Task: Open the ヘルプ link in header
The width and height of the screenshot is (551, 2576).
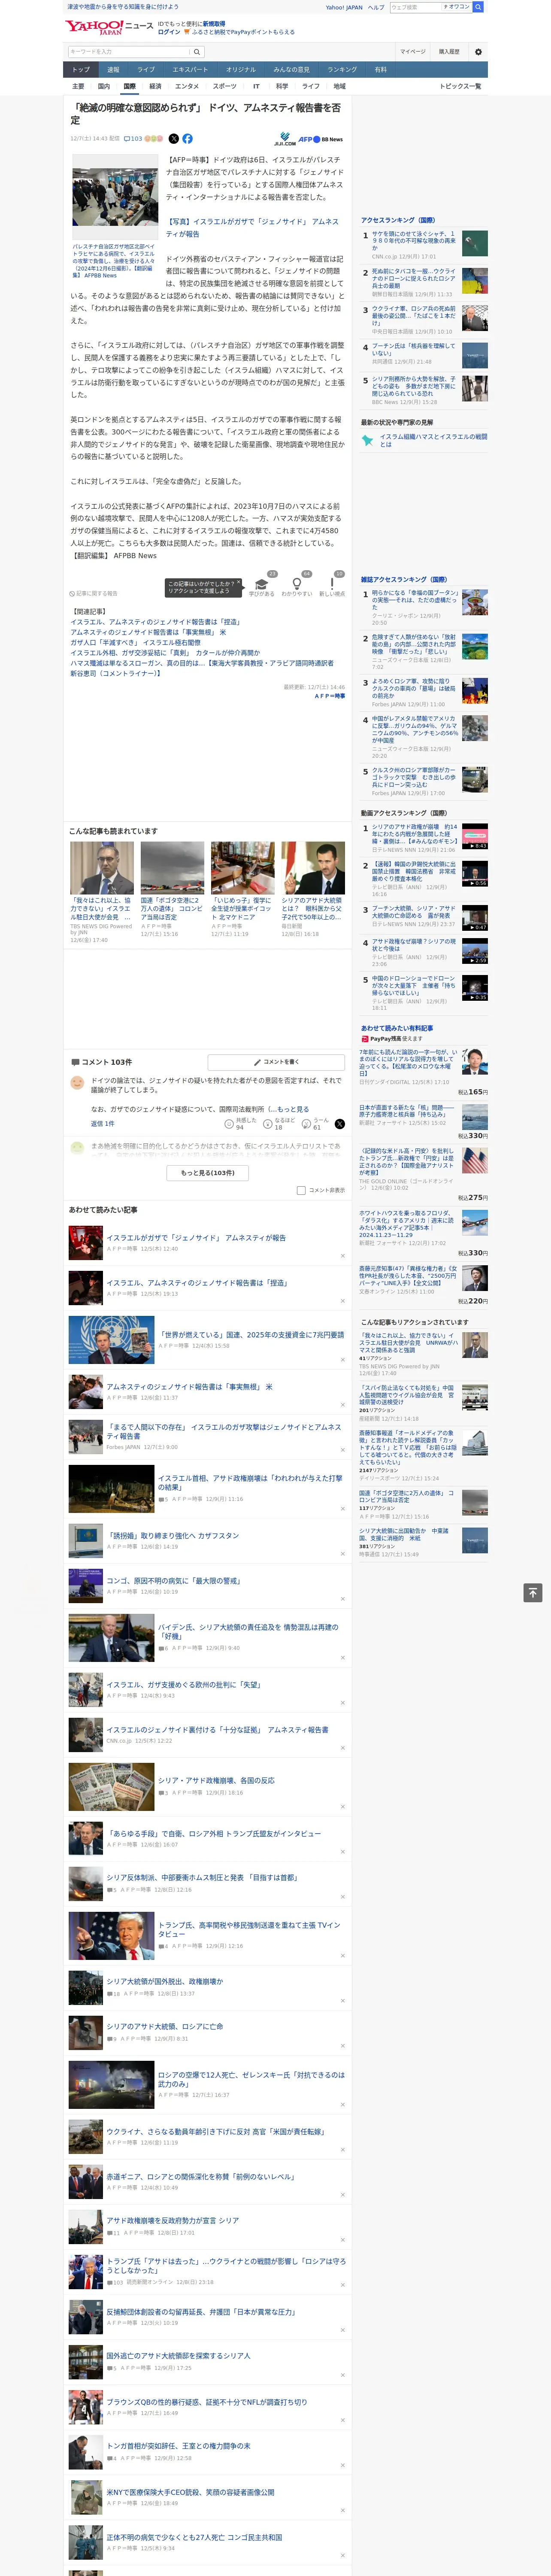Action: (x=376, y=7)
